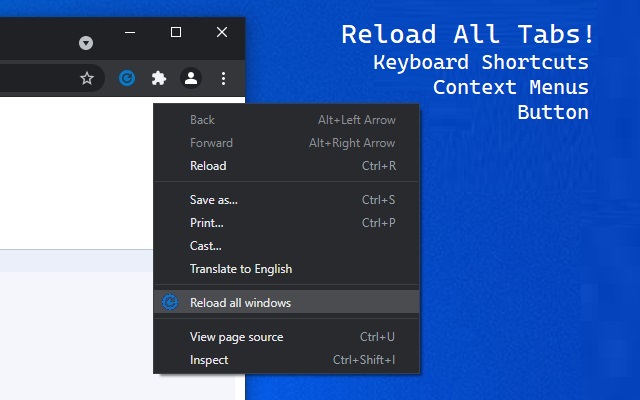Click the bookmark star icon
The height and width of the screenshot is (400, 640).
[87, 78]
